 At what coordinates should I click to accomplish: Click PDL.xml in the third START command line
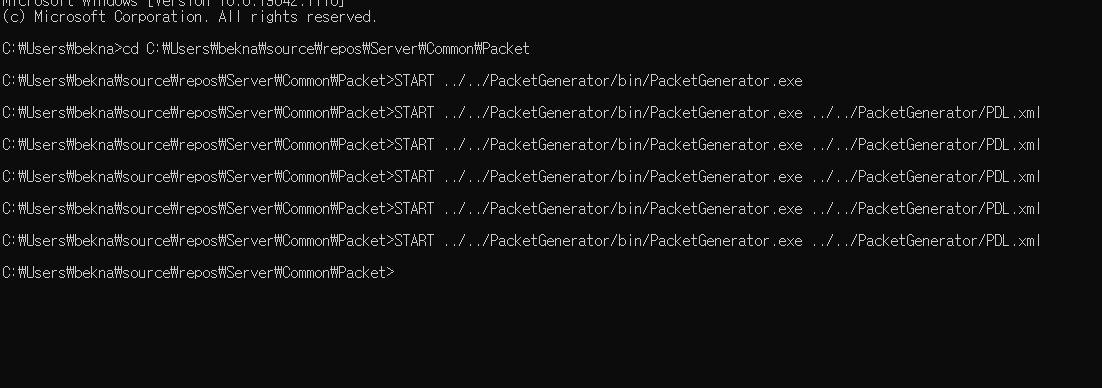(x=1013, y=145)
